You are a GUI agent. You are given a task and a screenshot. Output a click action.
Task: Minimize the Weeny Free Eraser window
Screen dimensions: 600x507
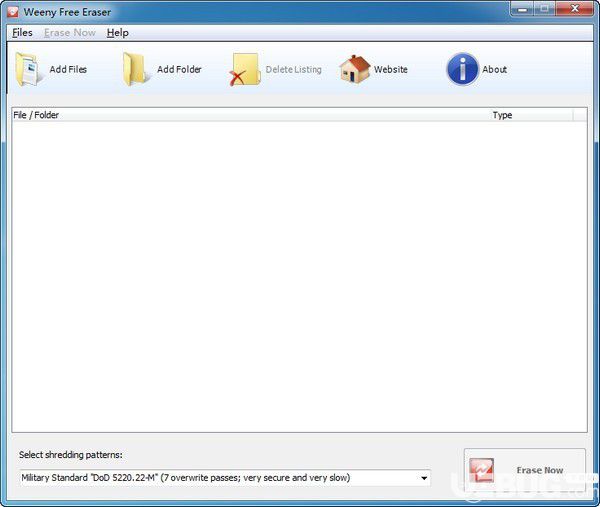coord(522,9)
